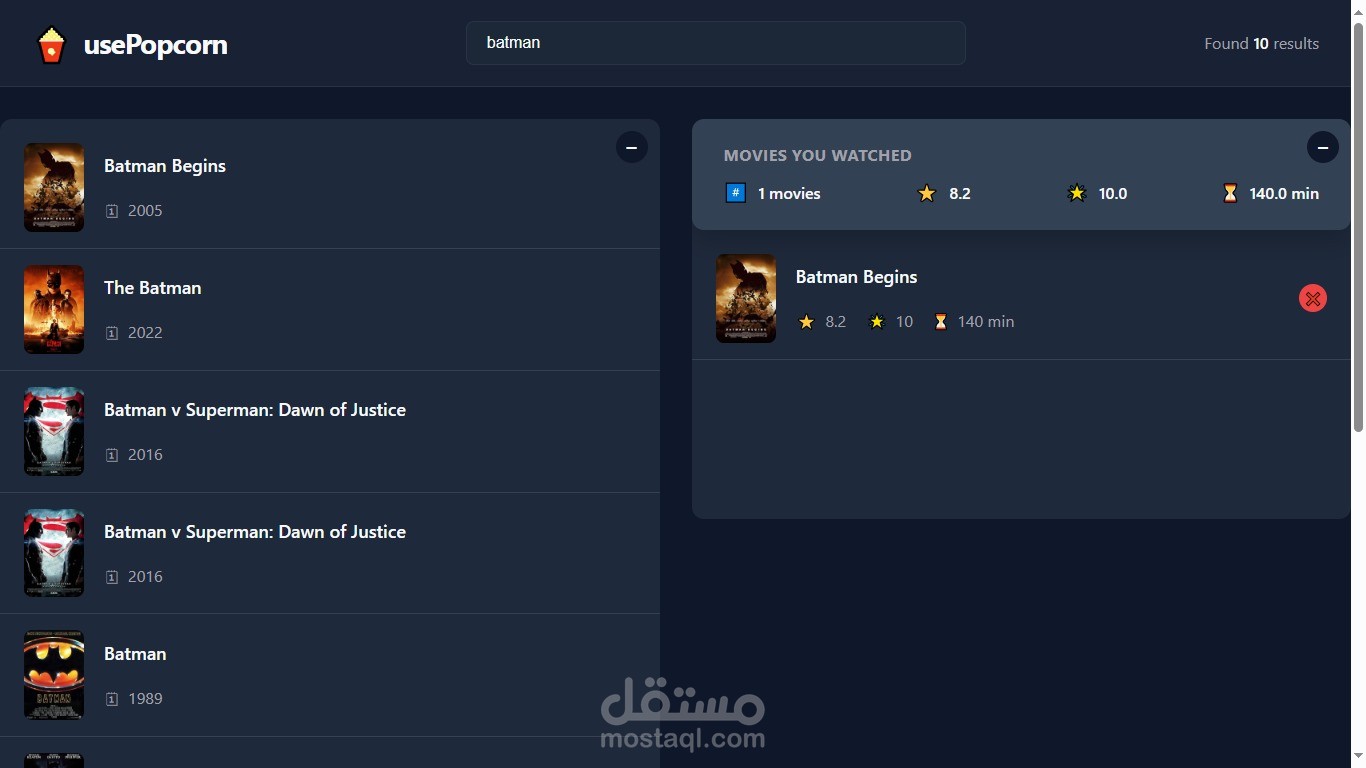Image resolution: width=1366 pixels, height=768 pixels.
Task: Click The Batman 2022 poster thumbnail
Action: pos(54,309)
